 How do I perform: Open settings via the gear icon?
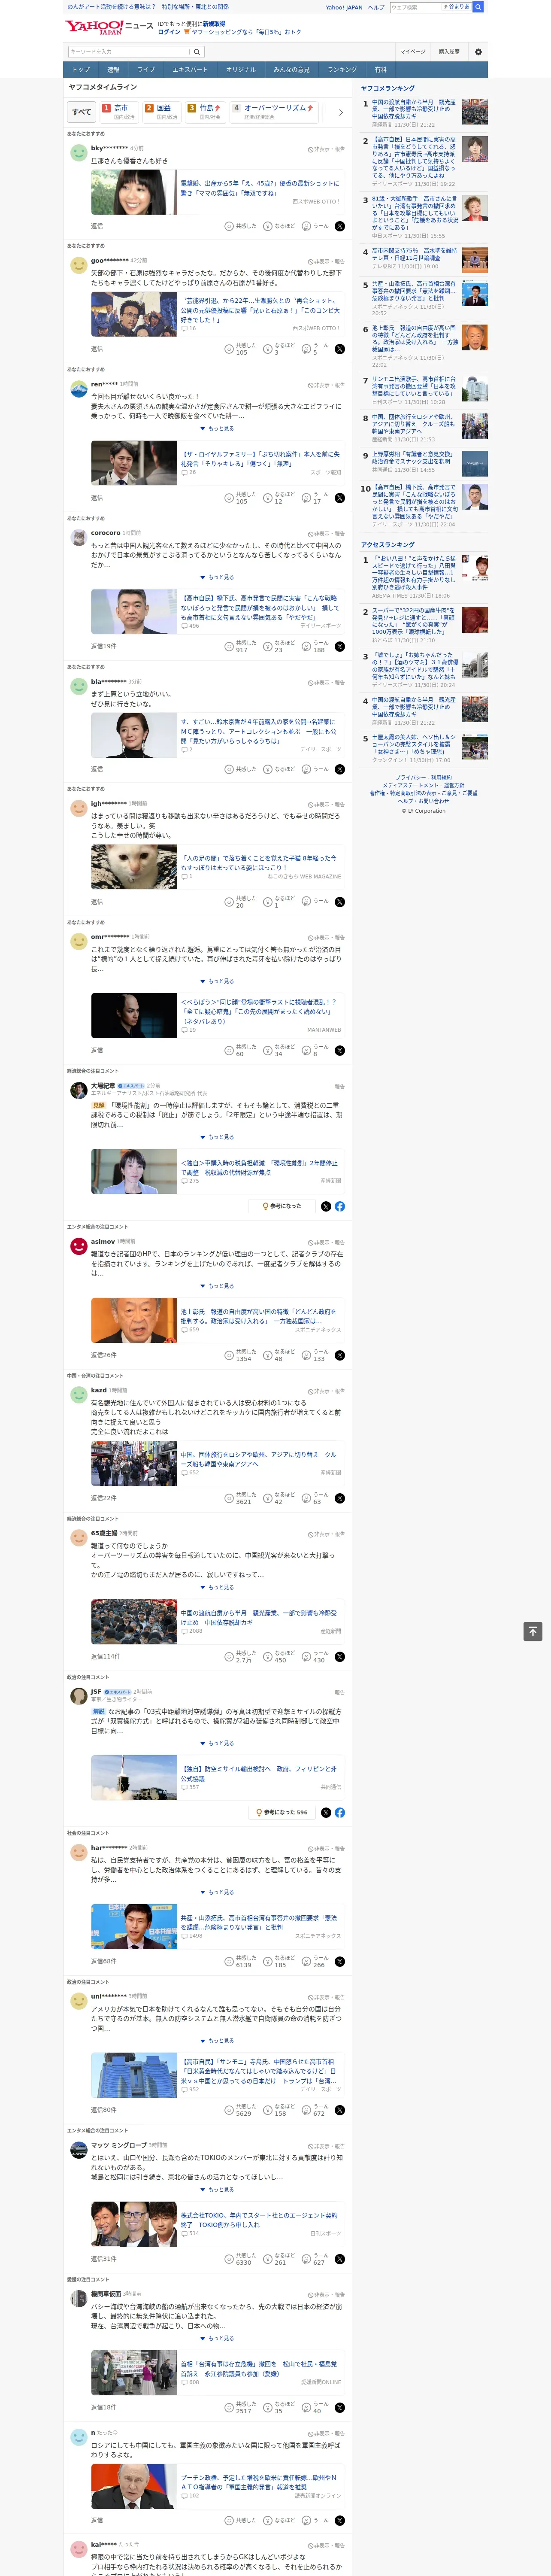[x=478, y=52]
